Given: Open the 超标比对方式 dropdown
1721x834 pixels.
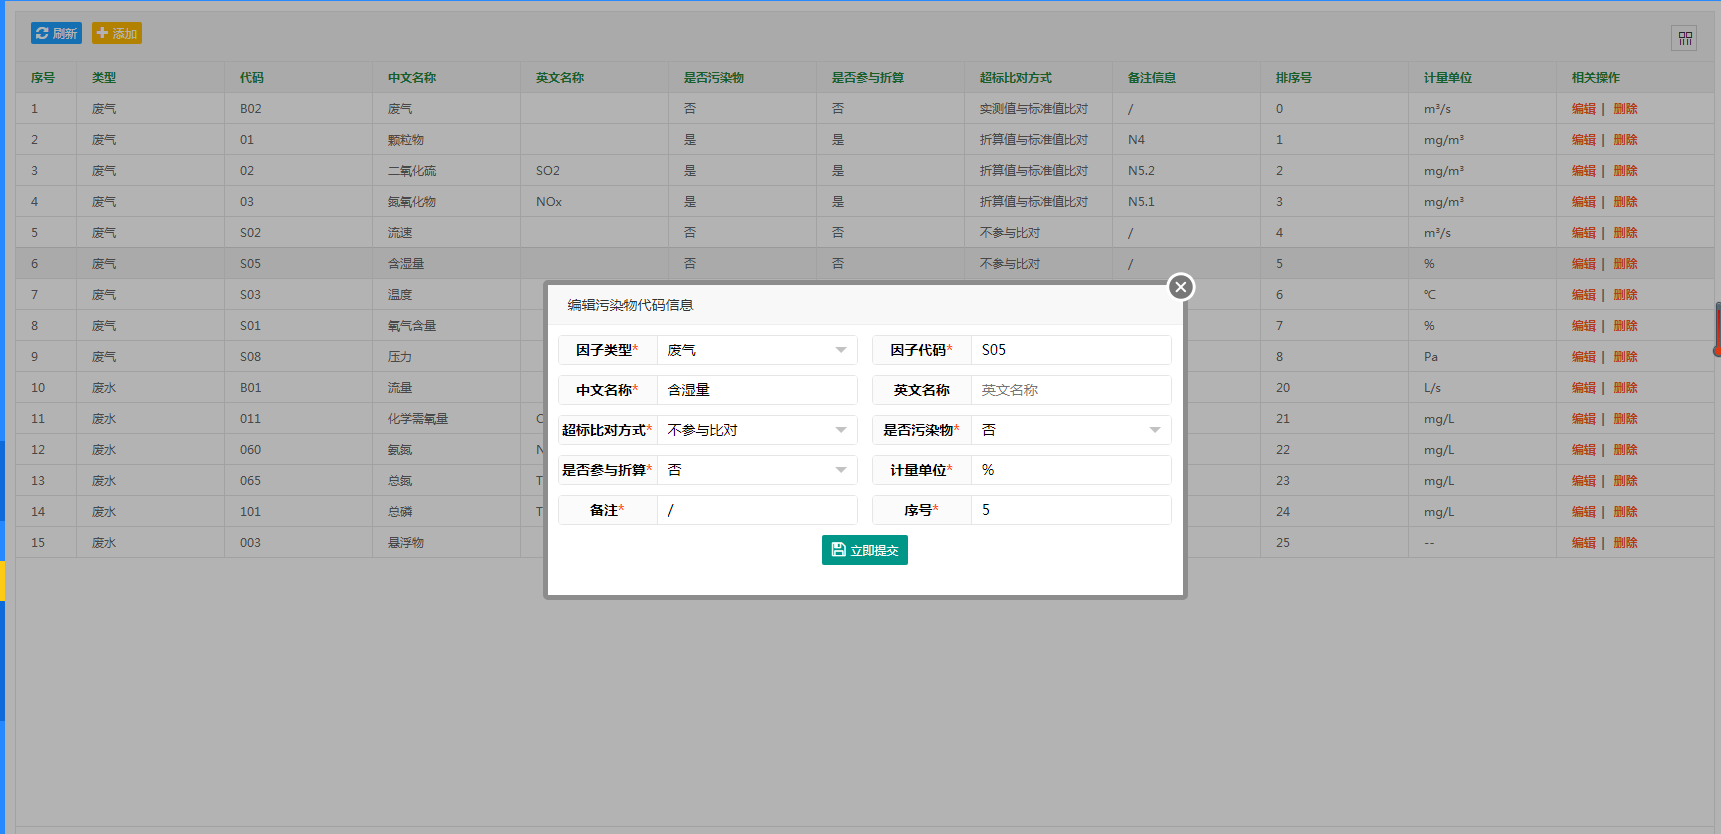Looking at the screenshot, I should tap(756, 430).
